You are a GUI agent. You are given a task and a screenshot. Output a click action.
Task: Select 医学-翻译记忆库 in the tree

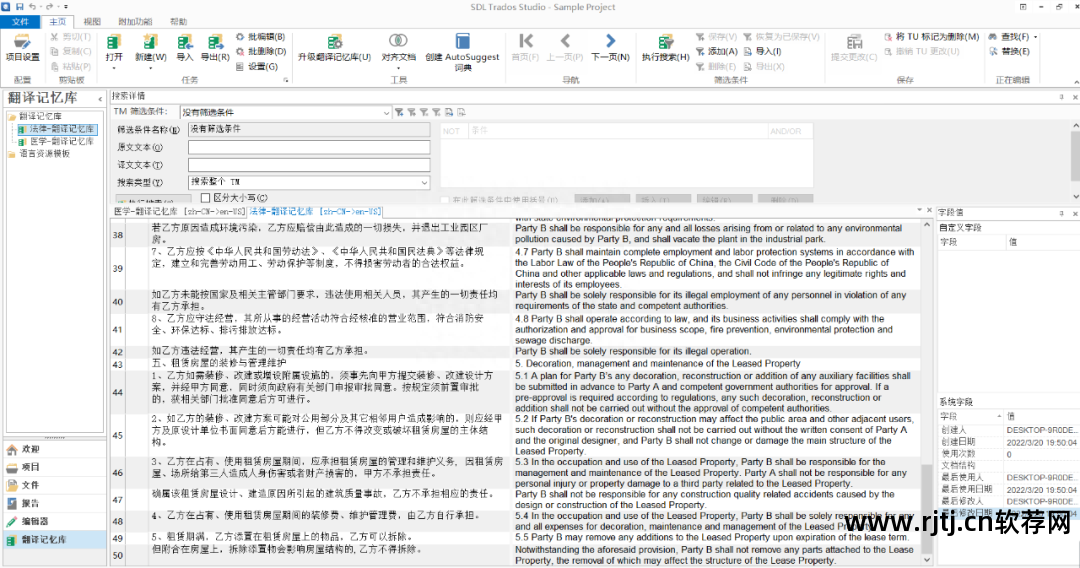[x=62, y=142]
